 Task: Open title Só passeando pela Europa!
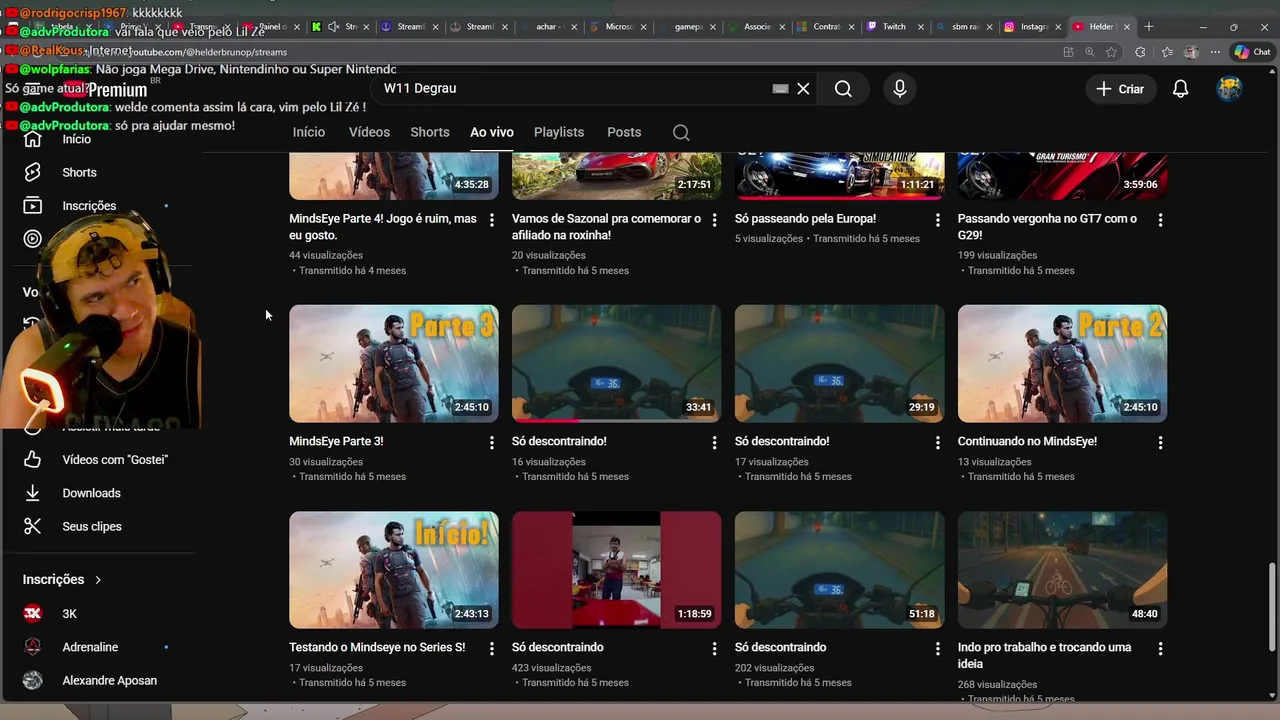[805, 219]
